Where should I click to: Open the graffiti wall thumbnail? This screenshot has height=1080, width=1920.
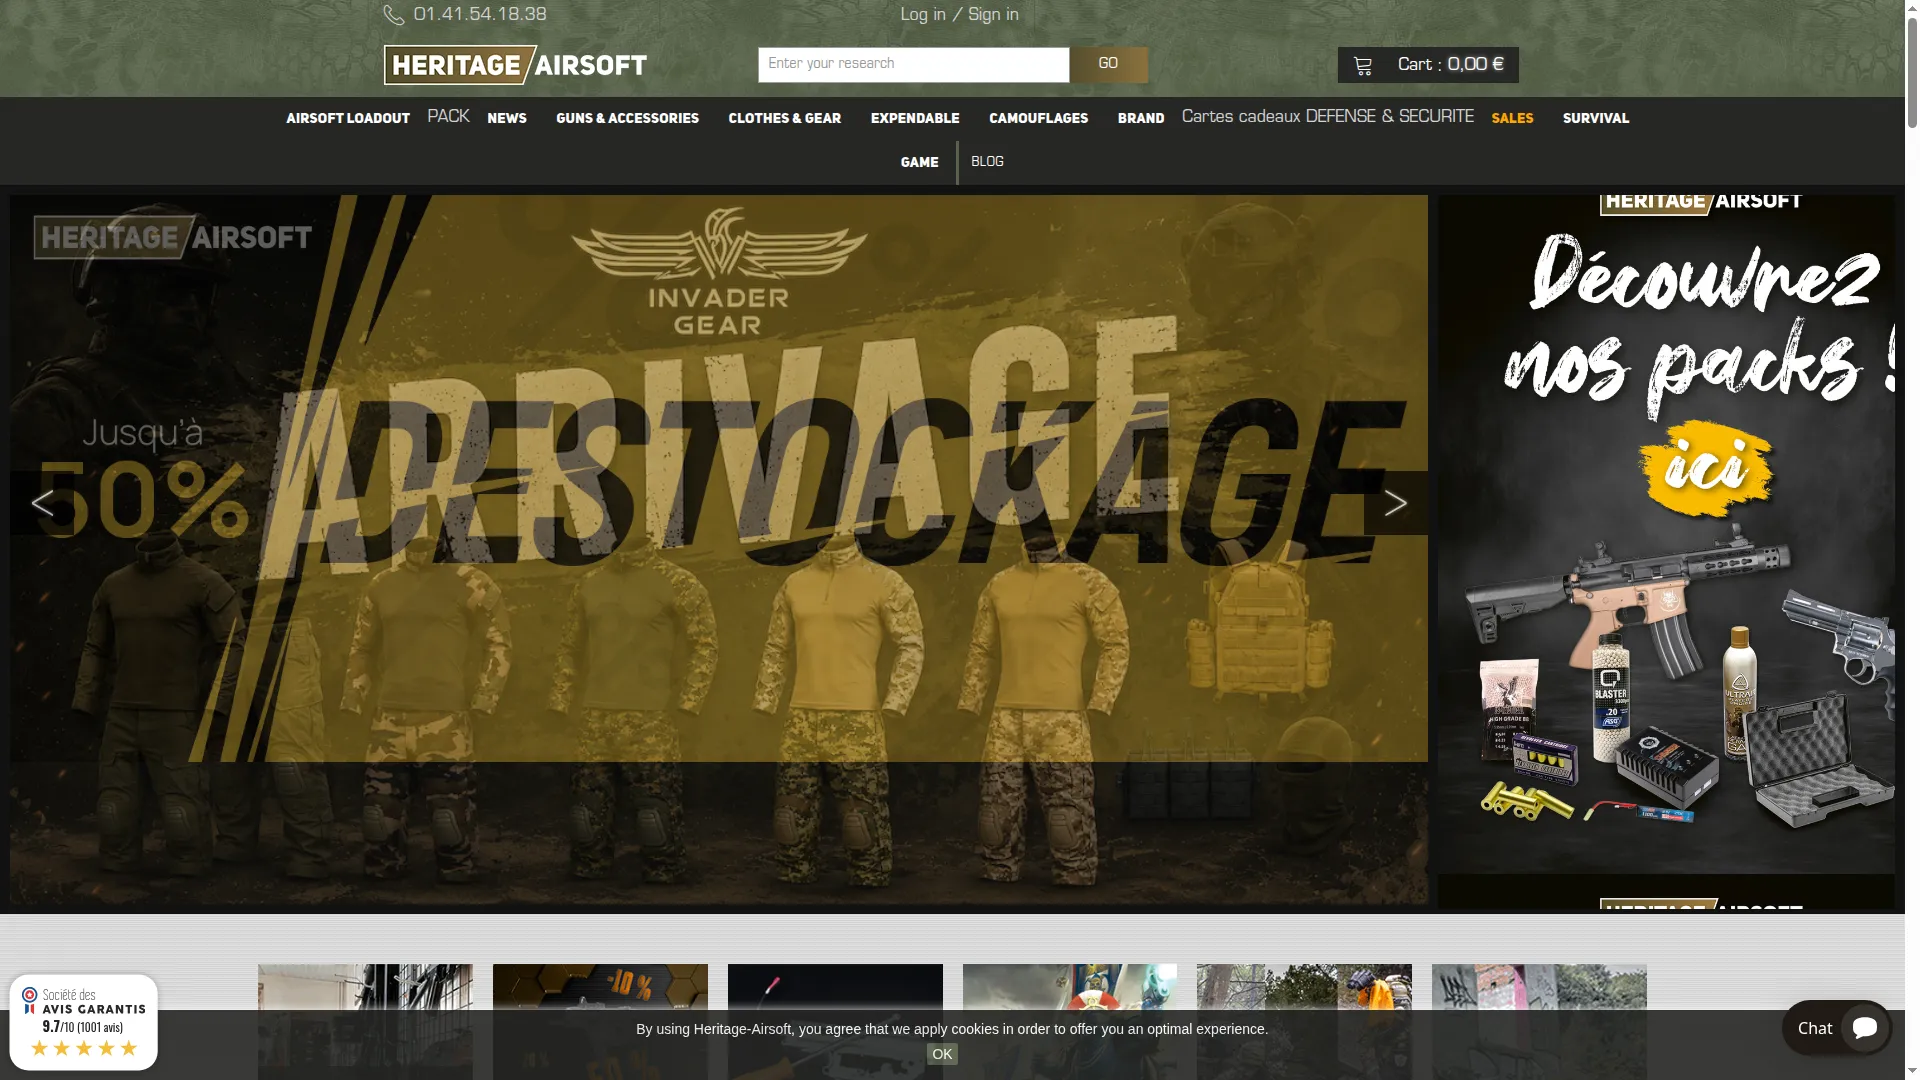click(x=1539, y=1022)
